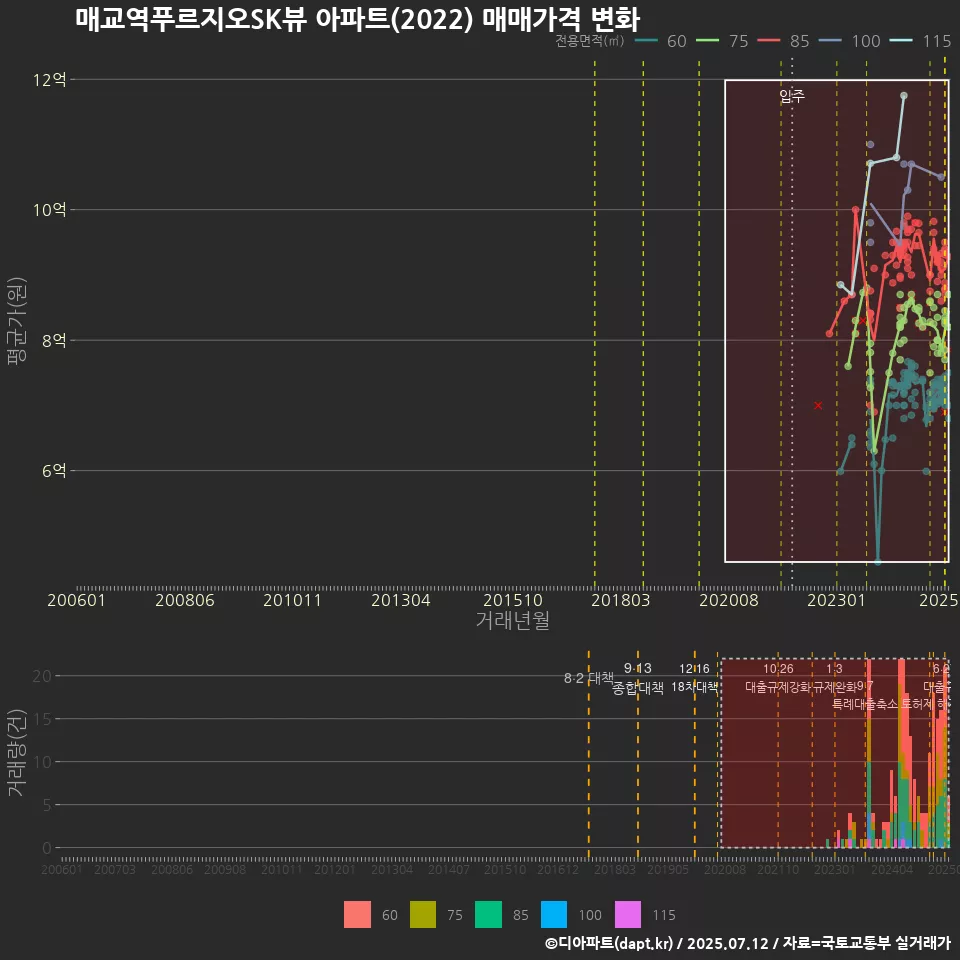Click 202008 on the price chart axis
The width and height of the screenshot is (960, 960).
coord(729,600)
